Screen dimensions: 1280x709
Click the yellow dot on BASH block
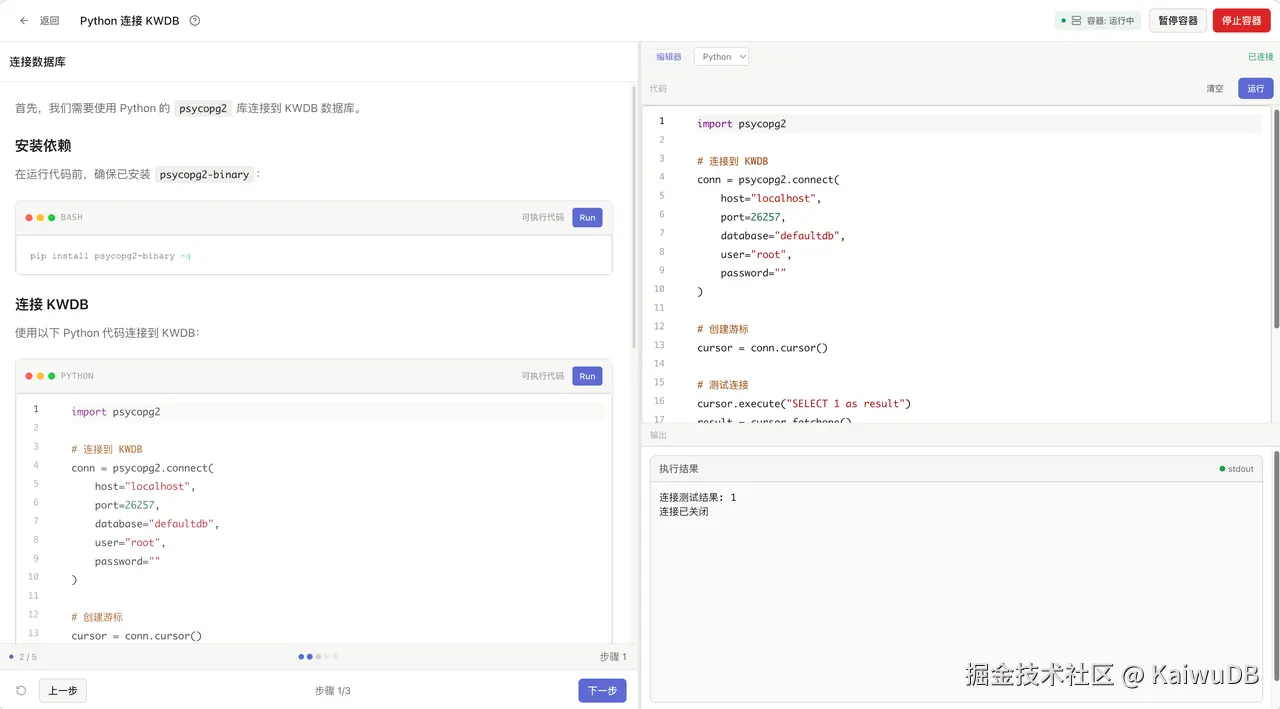pos(41,218)
